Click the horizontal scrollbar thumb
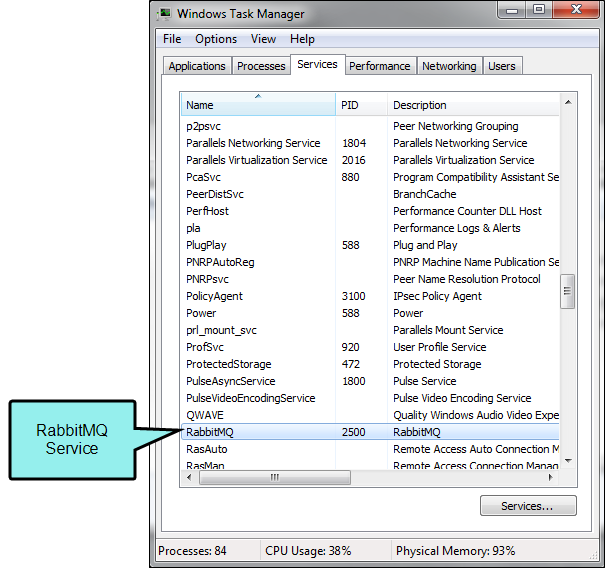Viewport: 605px width, 568px height. [275, 477]
